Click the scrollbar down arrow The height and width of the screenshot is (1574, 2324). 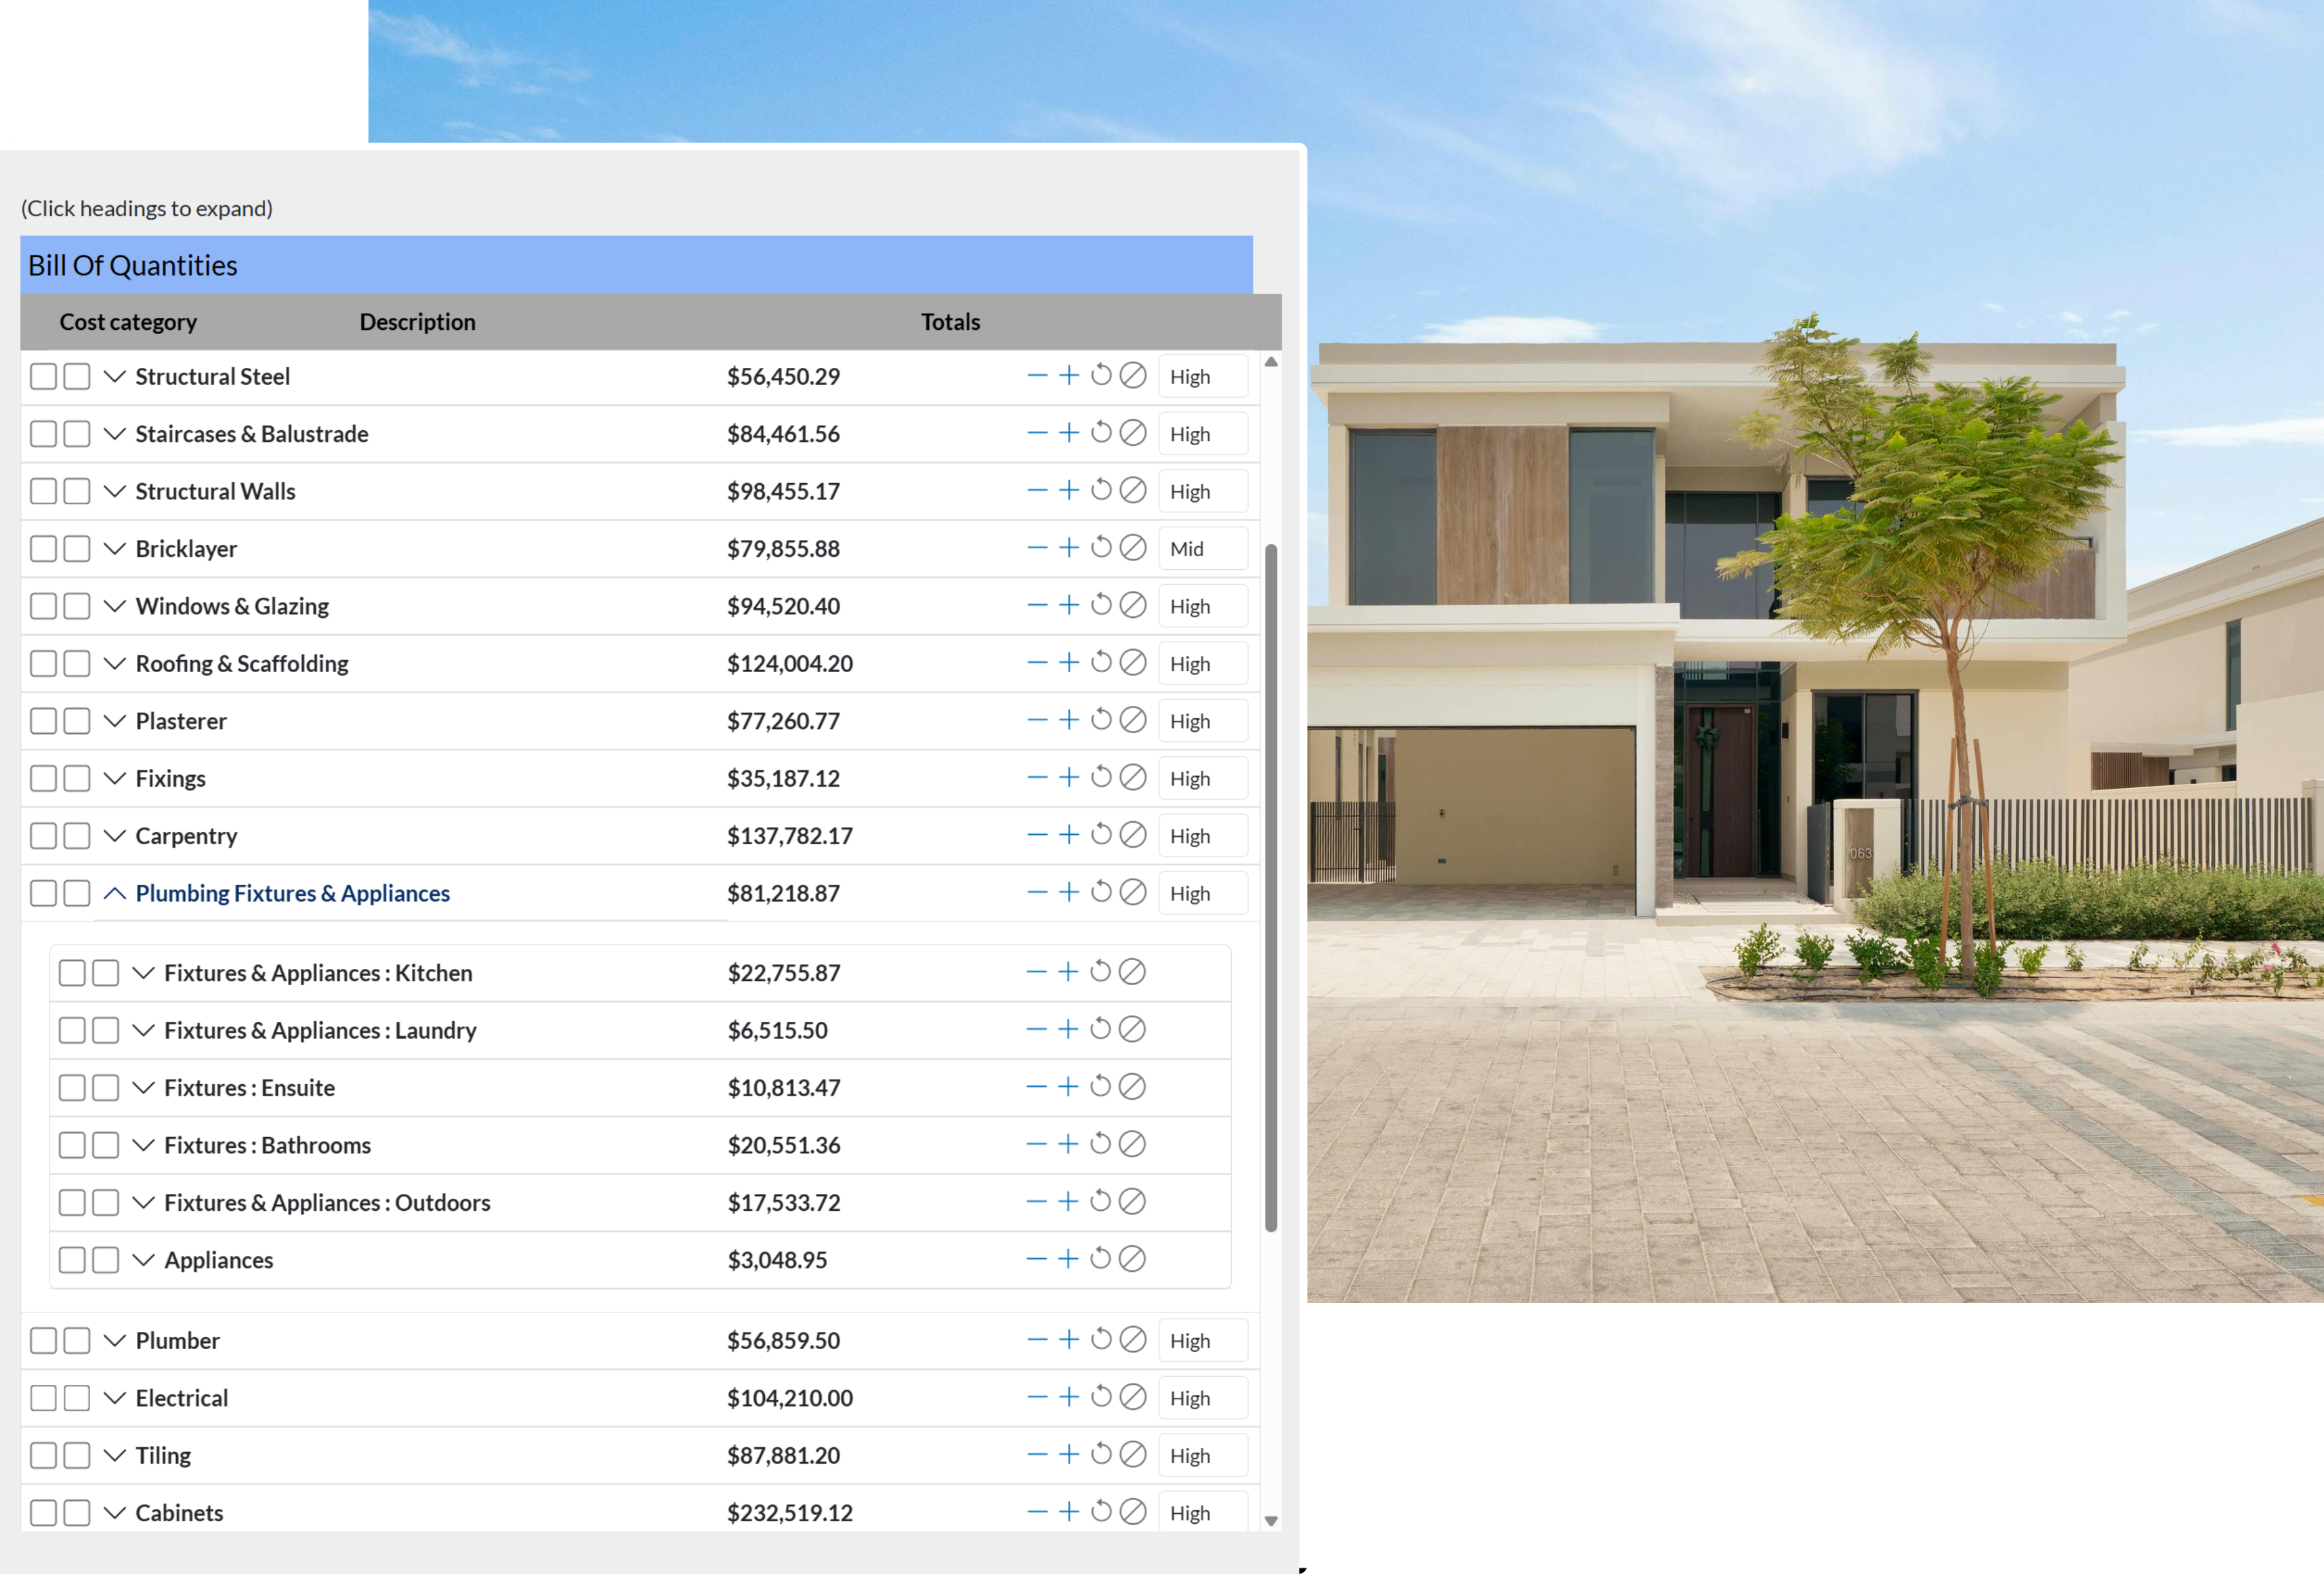(x=1271, y=1520)
